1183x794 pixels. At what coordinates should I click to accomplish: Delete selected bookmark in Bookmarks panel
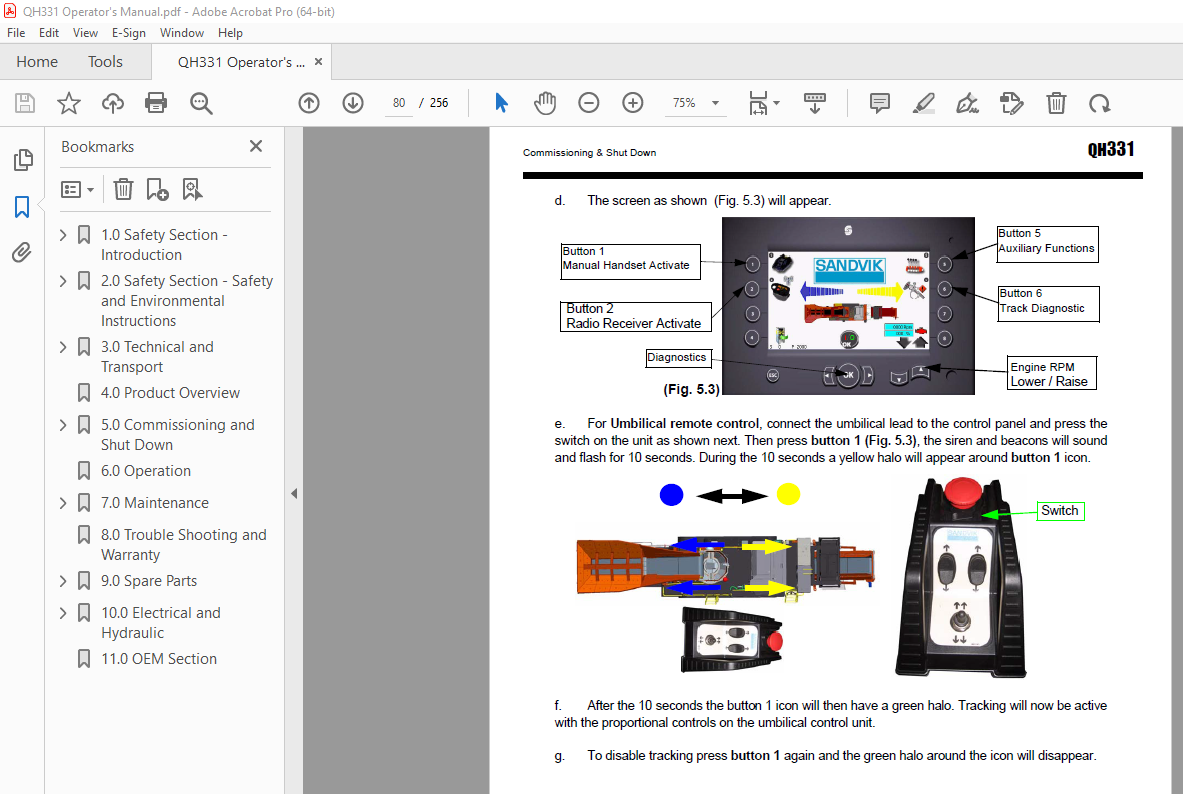click(x=123, y=189)
